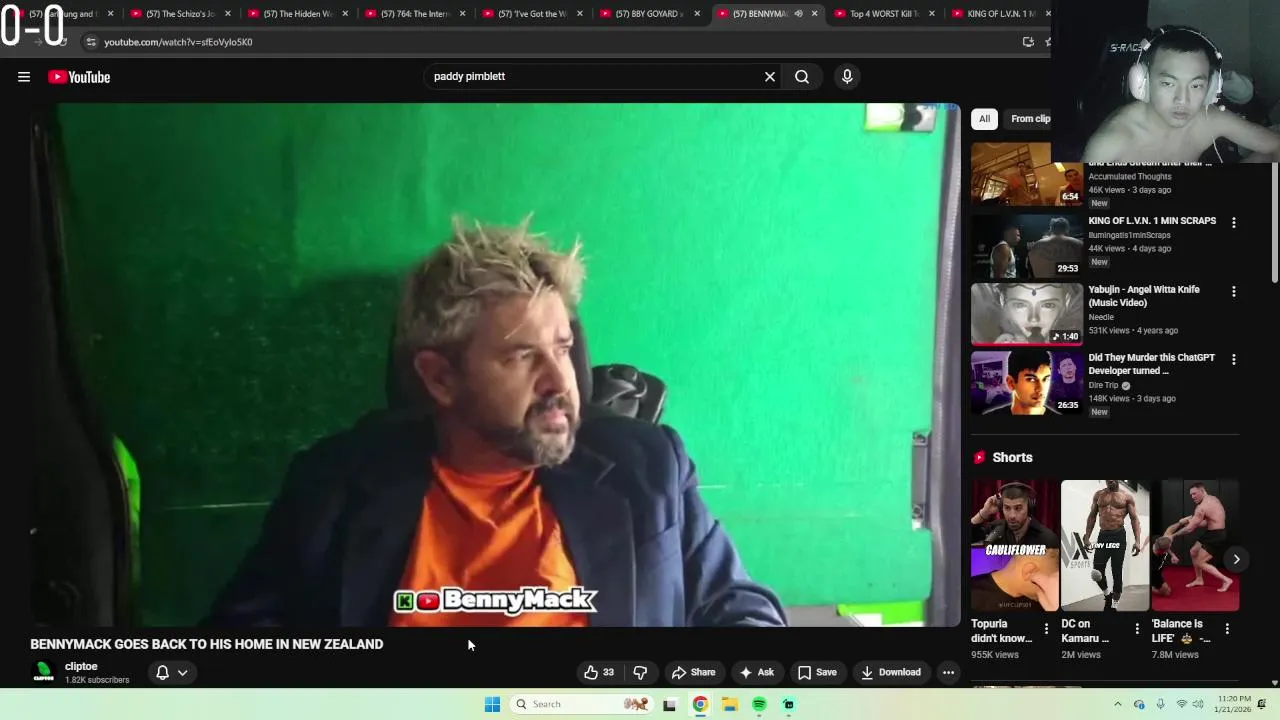Click the video player to pause playback
Viewport: 1280px width, 720px height.
tap(495, 365)
